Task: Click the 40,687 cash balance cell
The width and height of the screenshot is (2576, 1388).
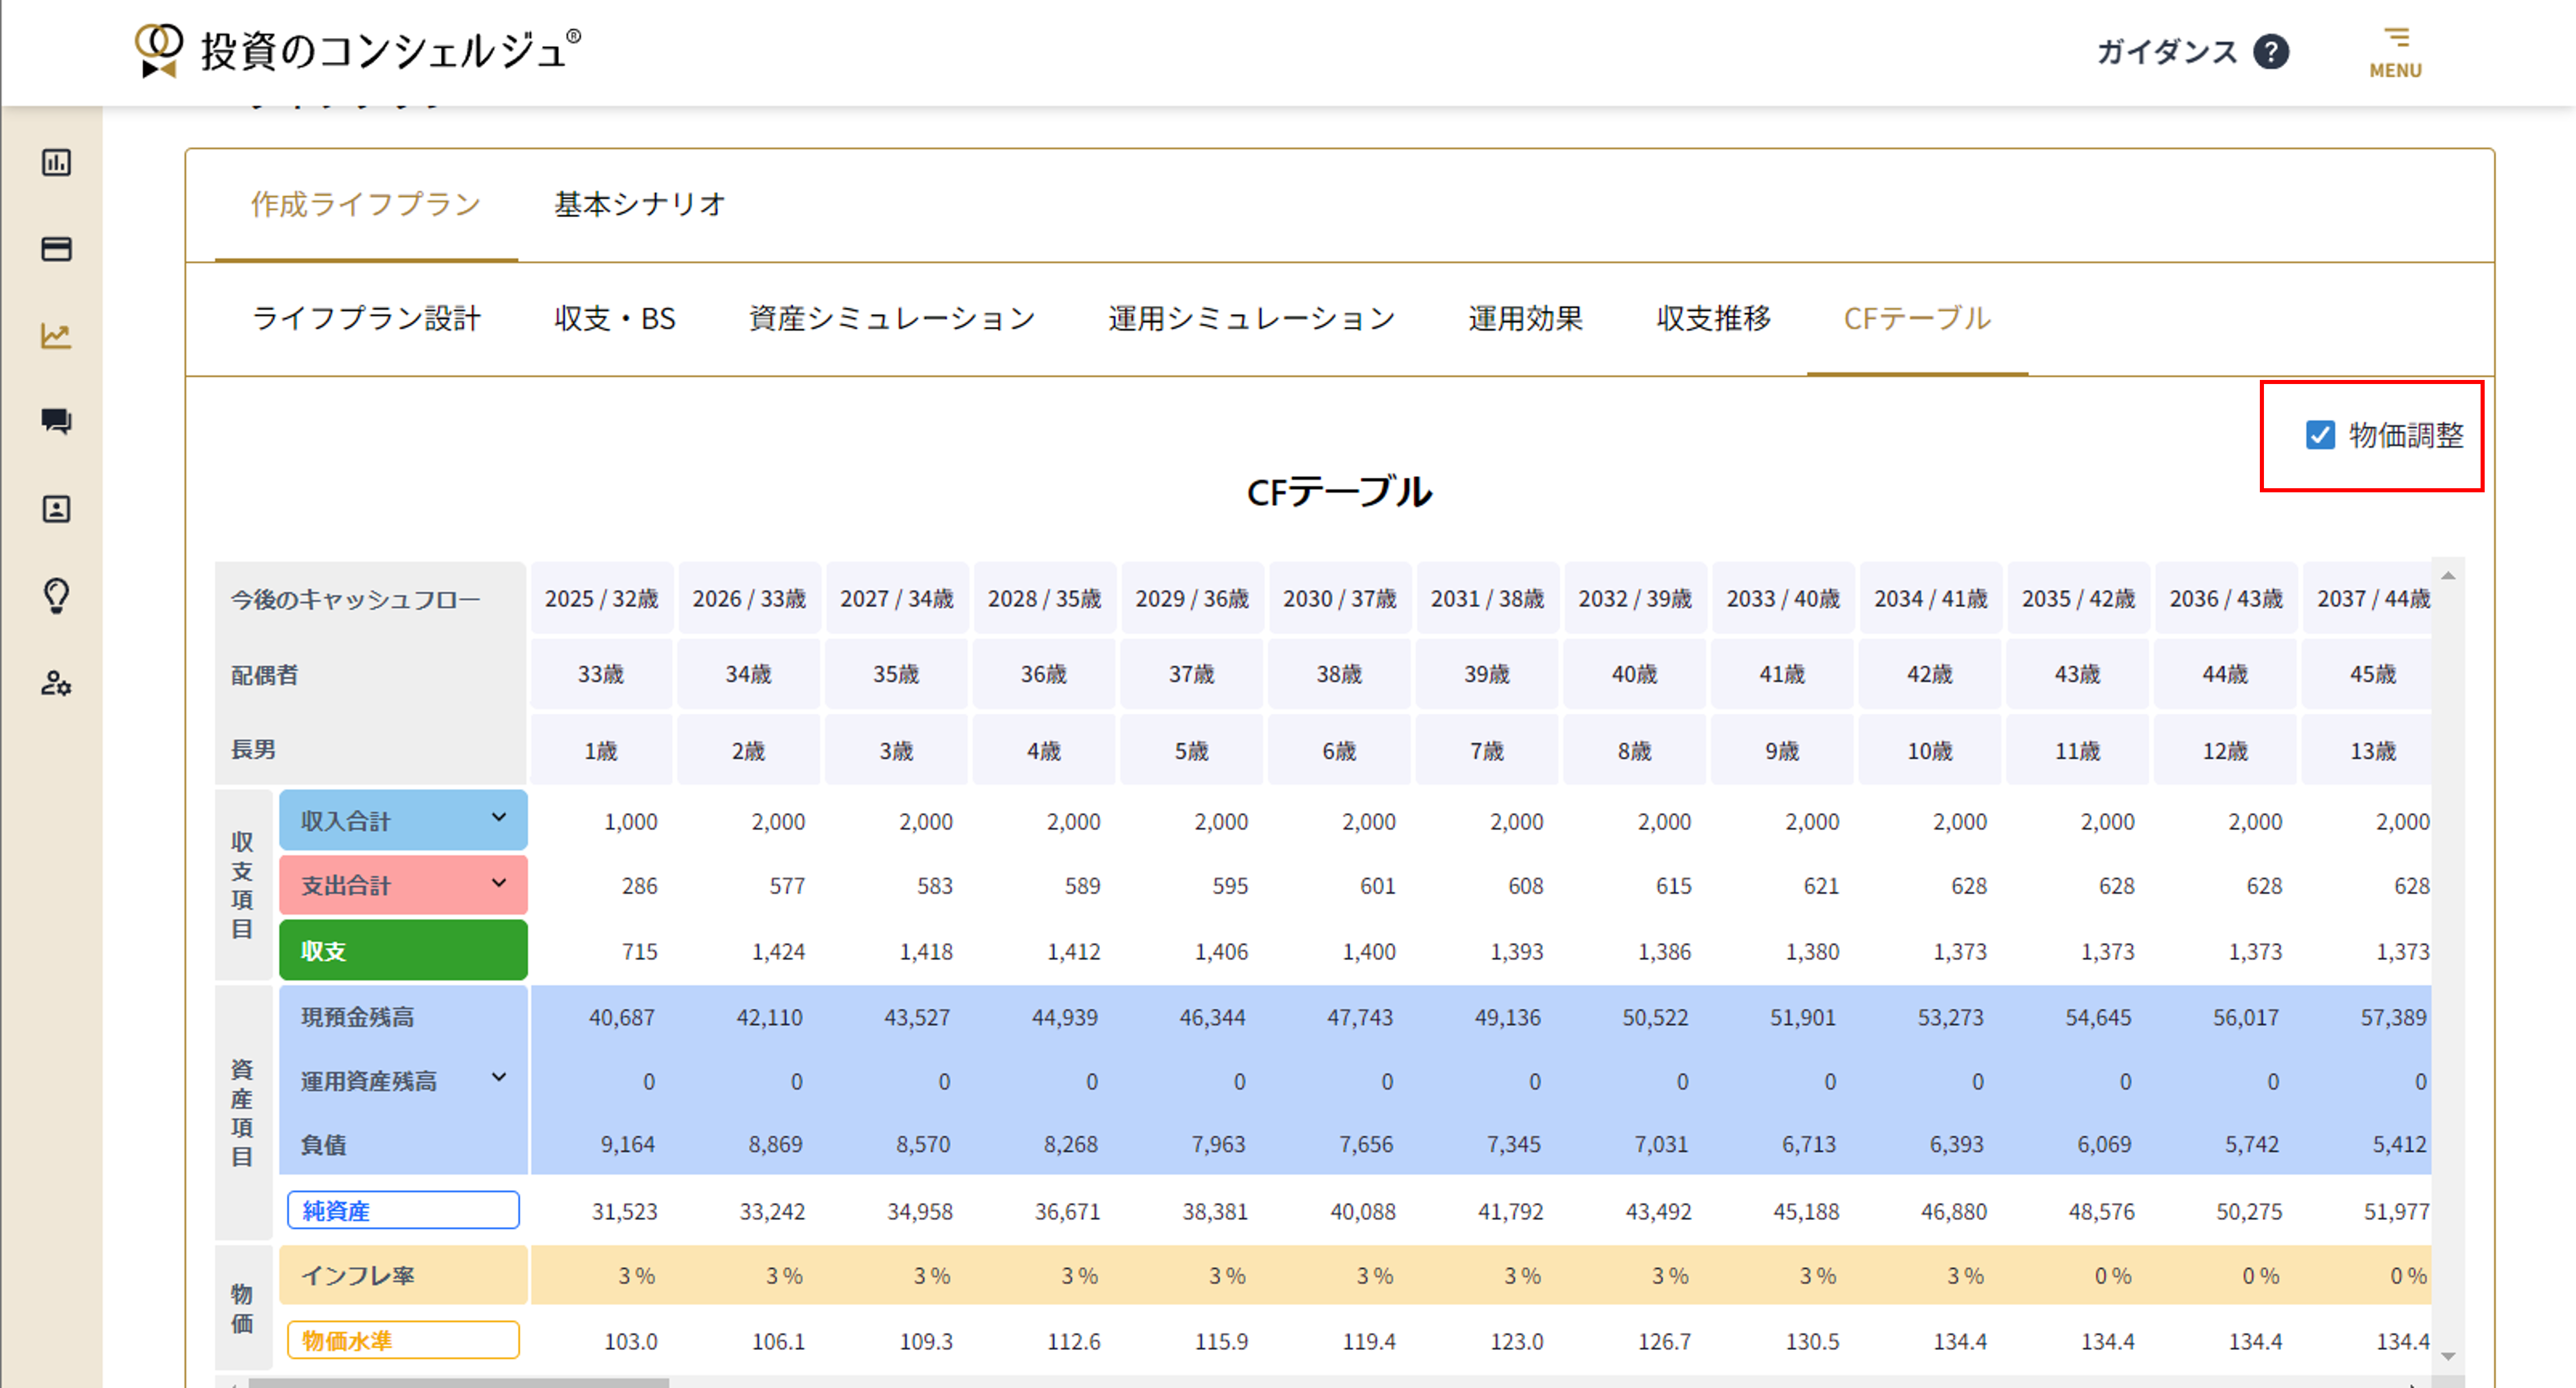Action: pos(621,1017)
